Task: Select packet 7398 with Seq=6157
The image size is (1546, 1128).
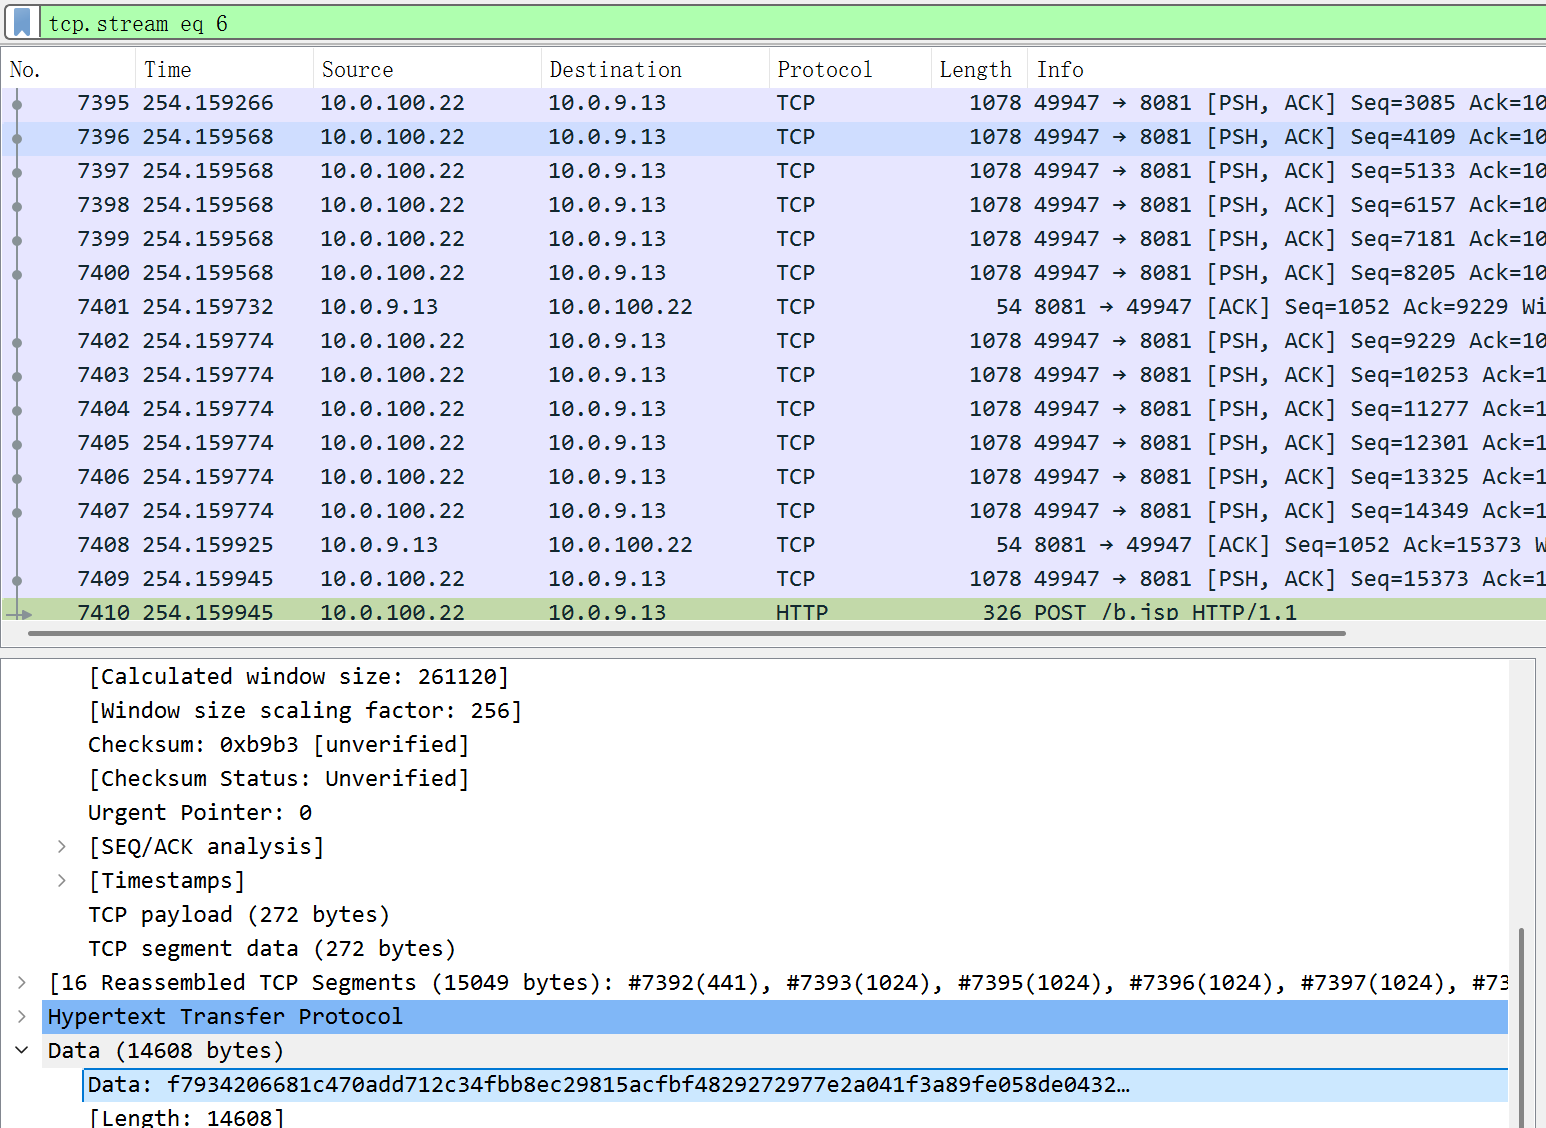Action: pyautogui.click(x=774, y=205)
